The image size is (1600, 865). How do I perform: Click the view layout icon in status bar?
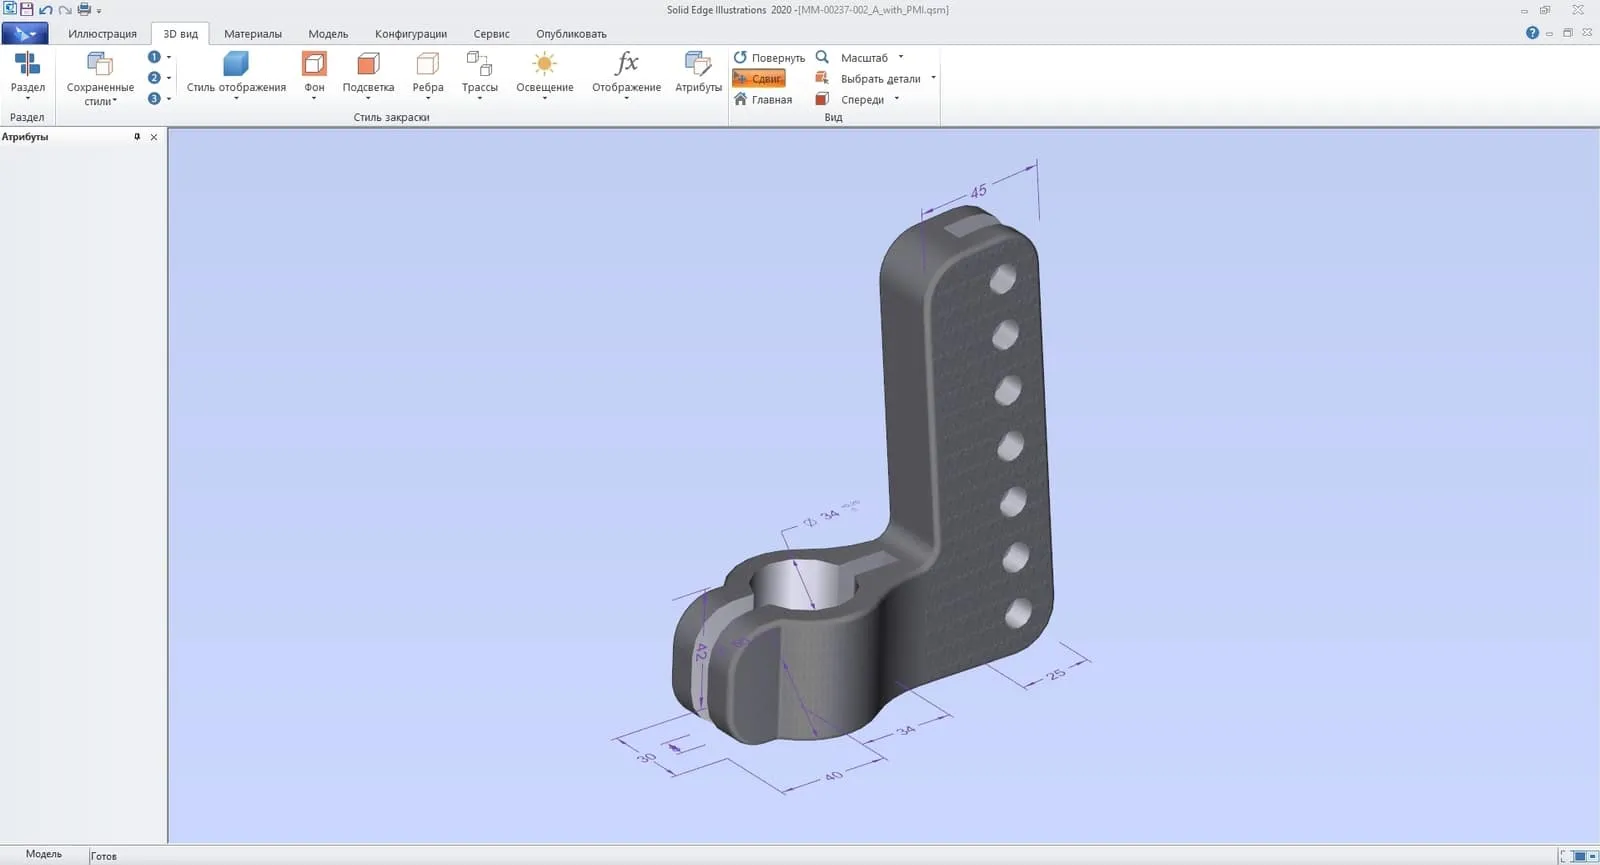click(1580, 856)
